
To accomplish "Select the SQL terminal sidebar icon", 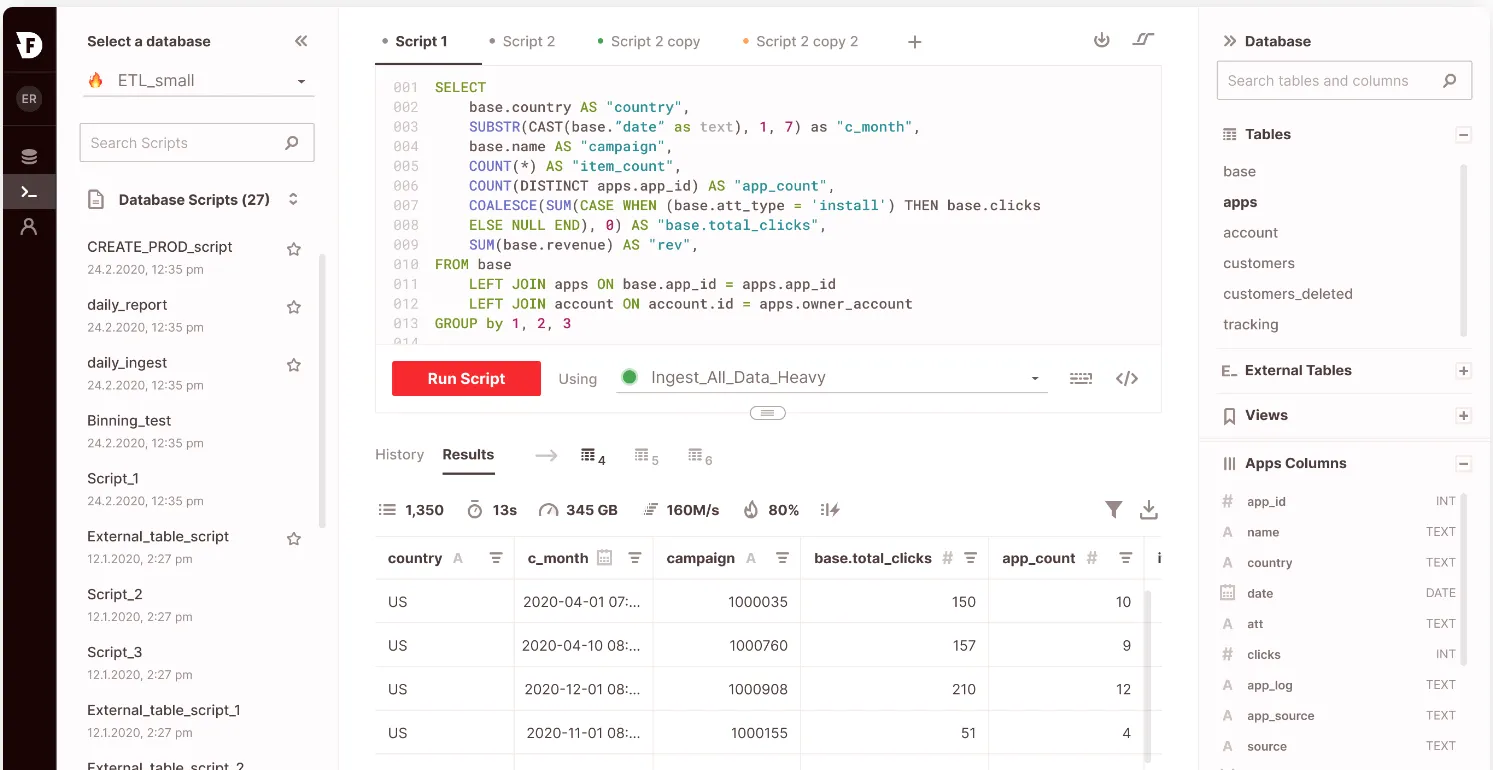I will coord(29,192).
